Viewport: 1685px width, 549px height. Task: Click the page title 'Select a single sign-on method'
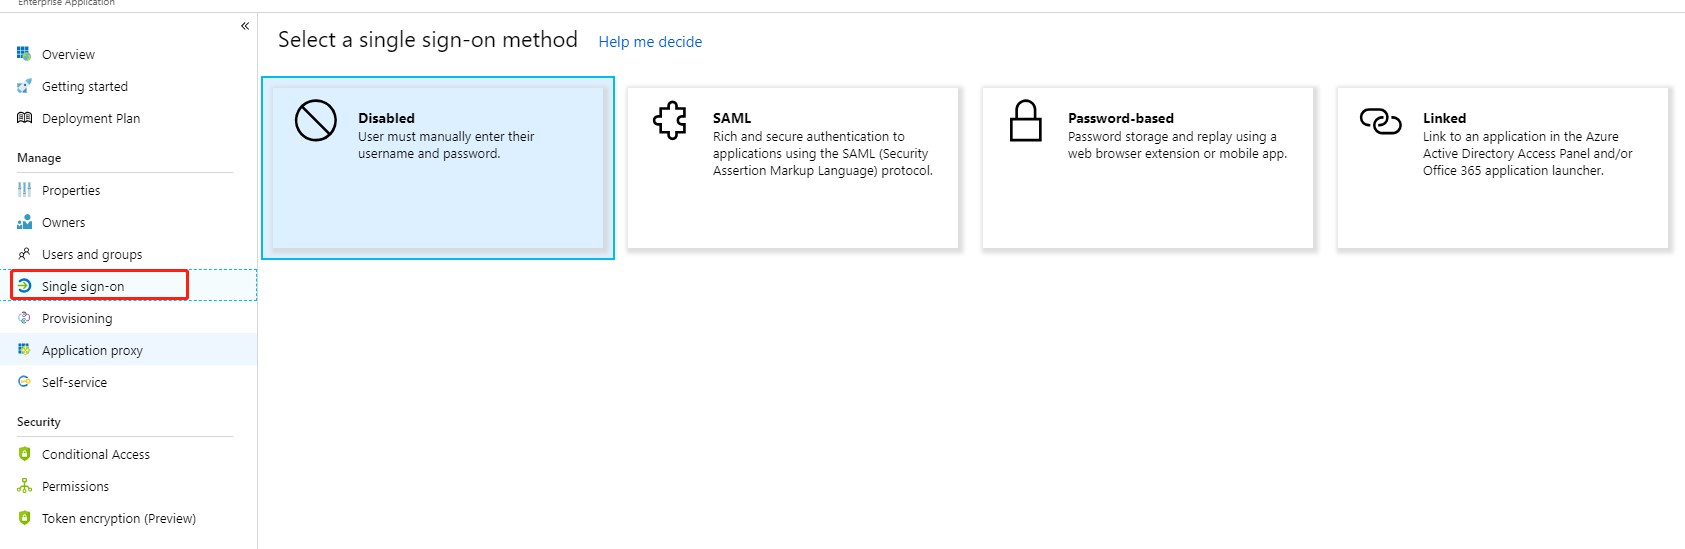[x=428, y=40]
